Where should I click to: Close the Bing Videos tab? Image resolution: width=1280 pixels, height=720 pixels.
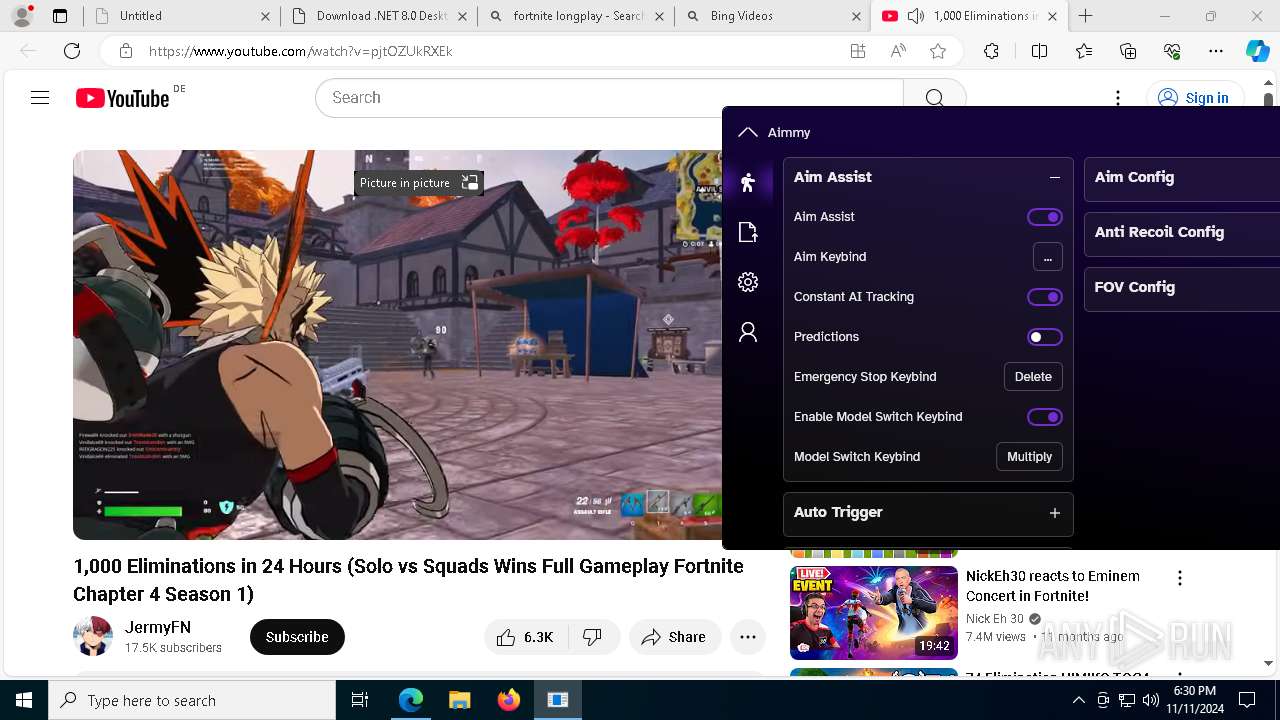coord(856,16)
